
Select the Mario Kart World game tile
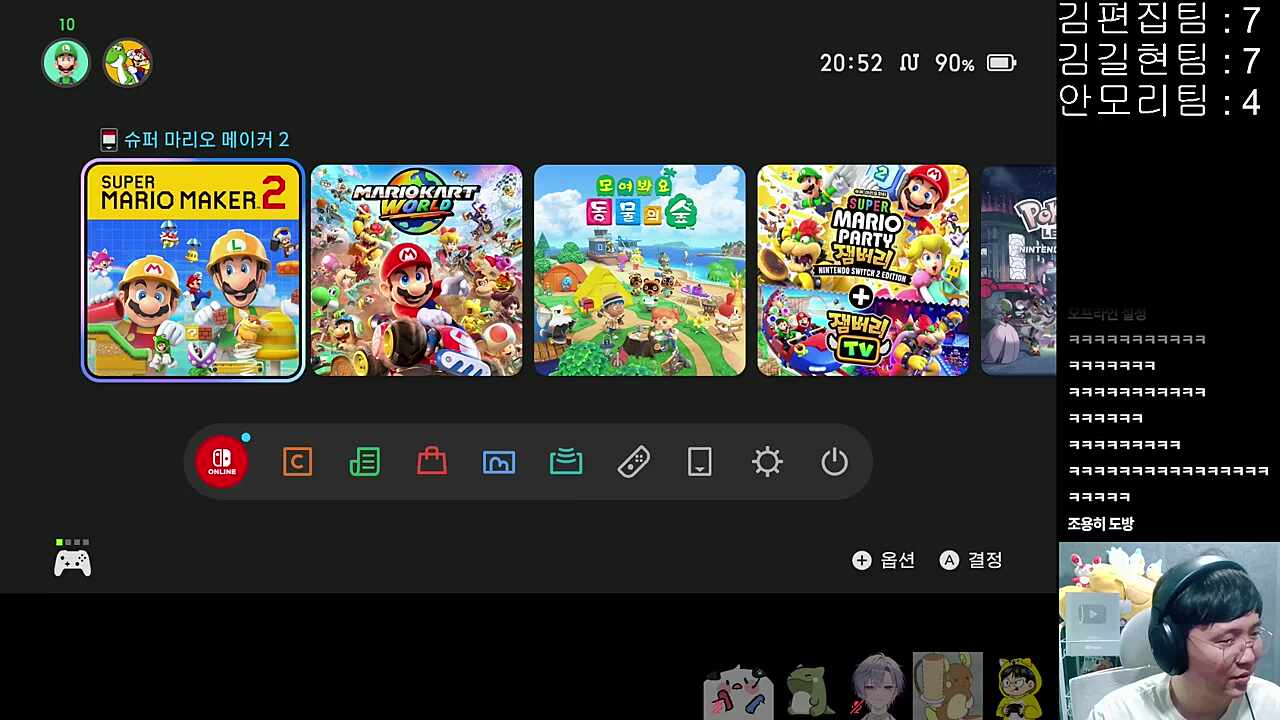tap(416, 271)
